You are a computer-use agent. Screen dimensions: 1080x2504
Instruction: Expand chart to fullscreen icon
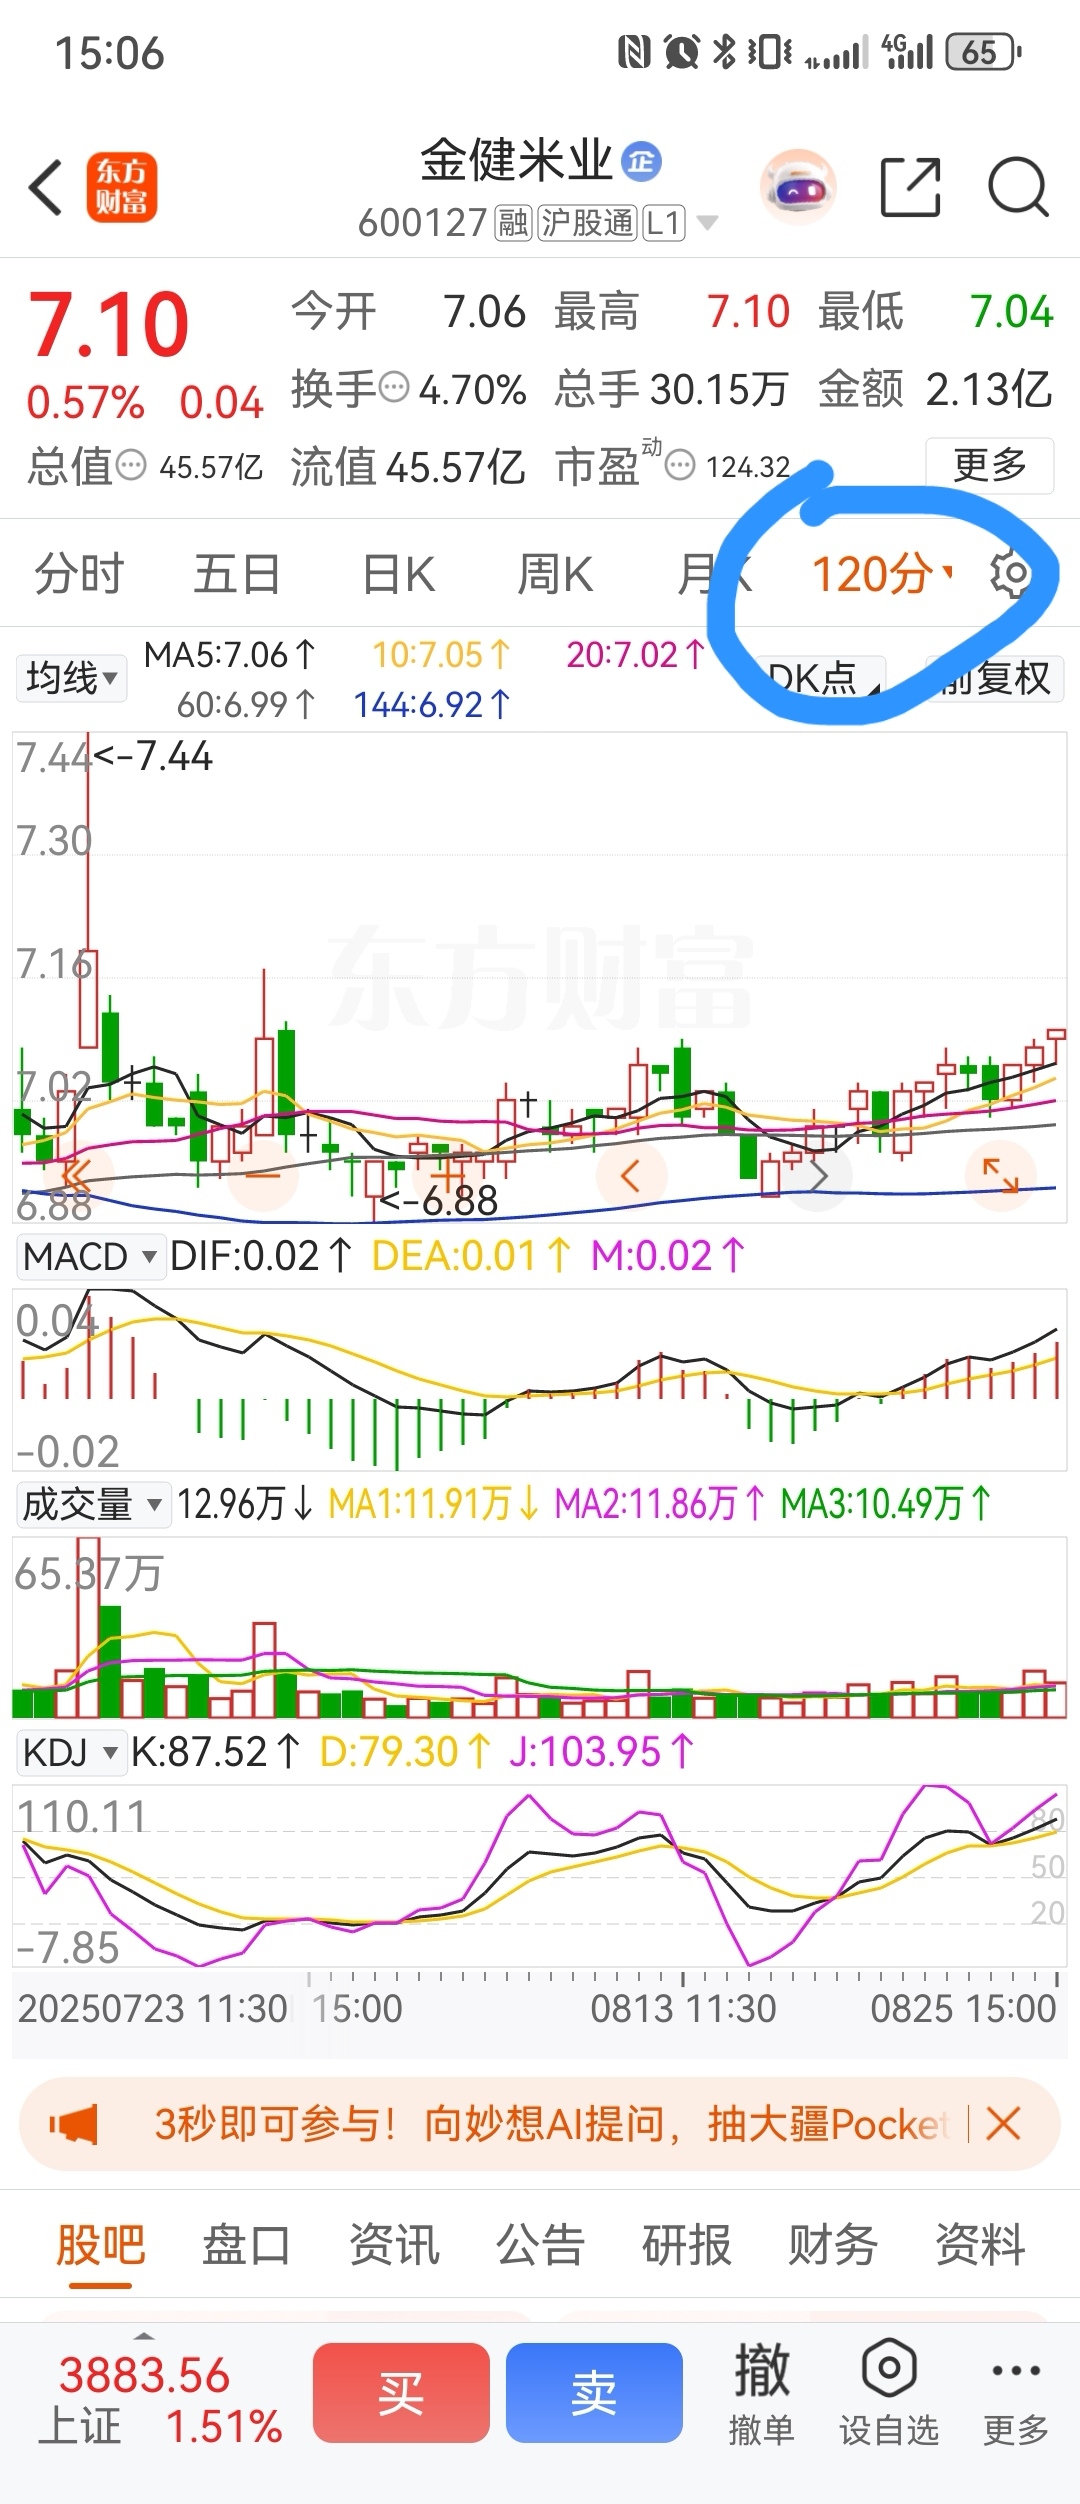click(x=1000, y=1175)
